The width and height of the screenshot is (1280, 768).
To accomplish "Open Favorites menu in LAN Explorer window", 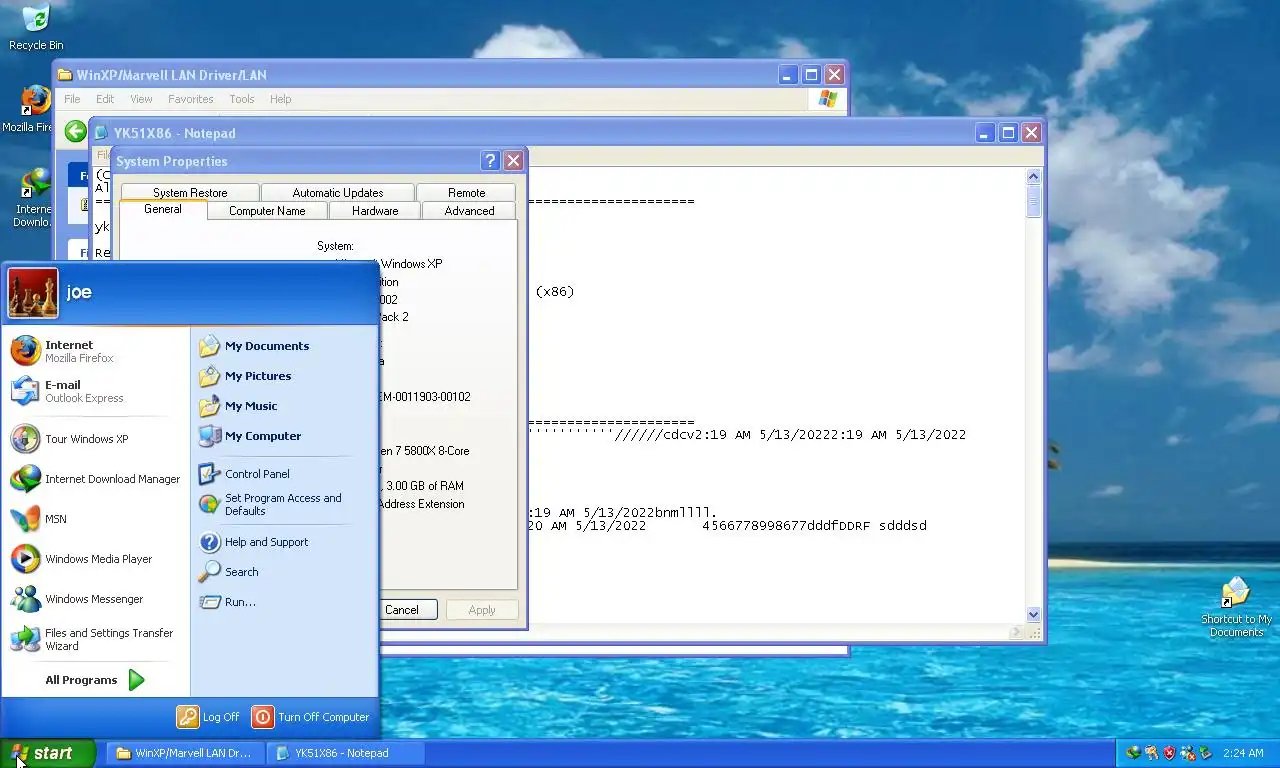I will [x=190, y=99].
